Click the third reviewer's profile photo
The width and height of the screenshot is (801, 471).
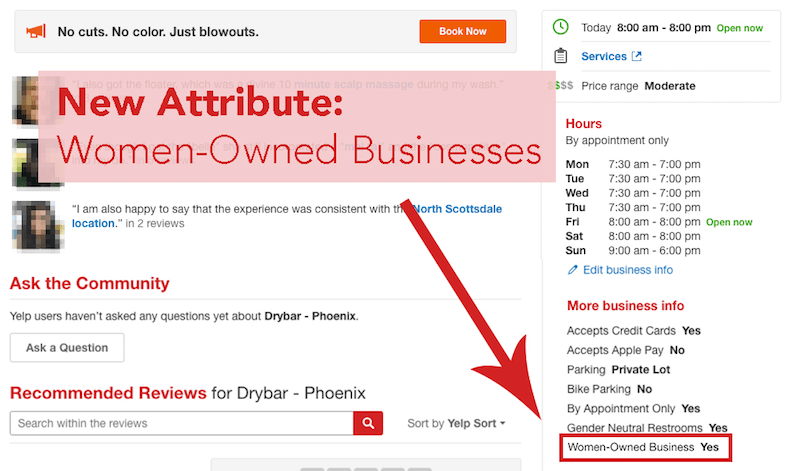coord(37,225)
